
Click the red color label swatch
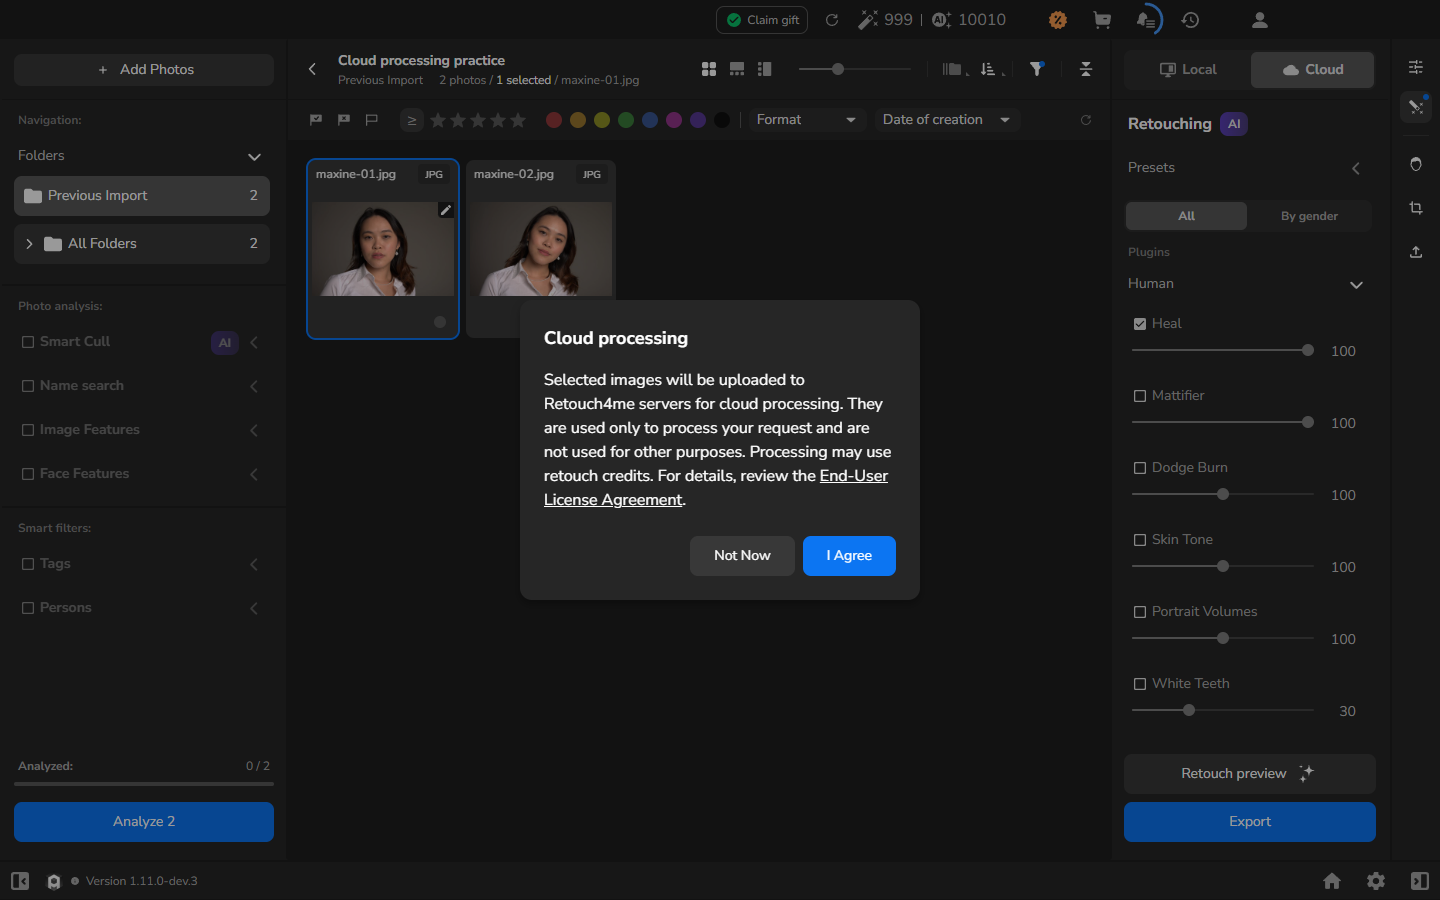pyautogui.click(x=554, y=120)
